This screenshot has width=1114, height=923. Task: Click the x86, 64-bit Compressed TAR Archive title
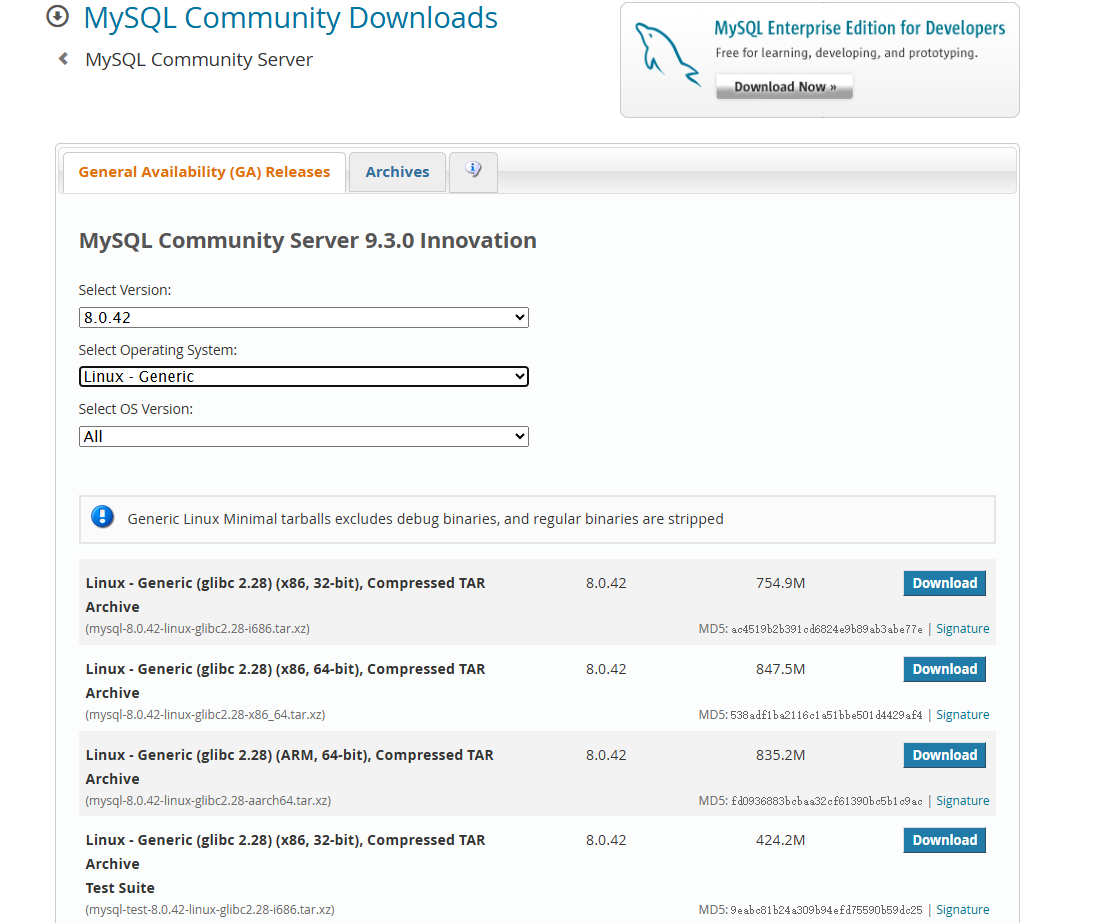coord(286,681)
